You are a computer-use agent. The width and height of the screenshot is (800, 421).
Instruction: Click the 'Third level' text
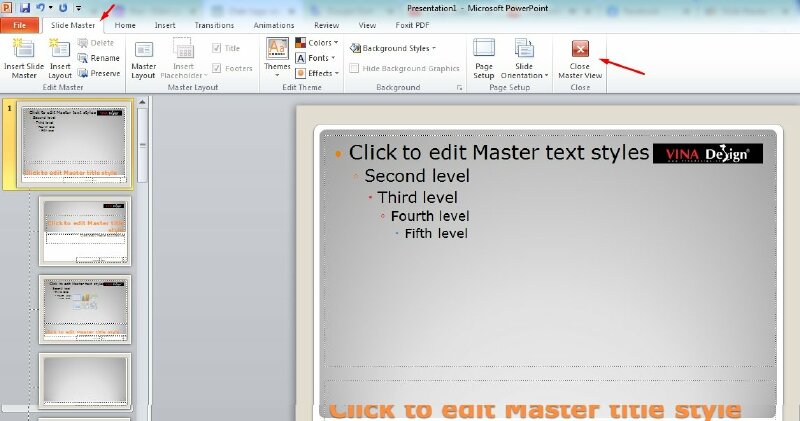click(417, 197)
